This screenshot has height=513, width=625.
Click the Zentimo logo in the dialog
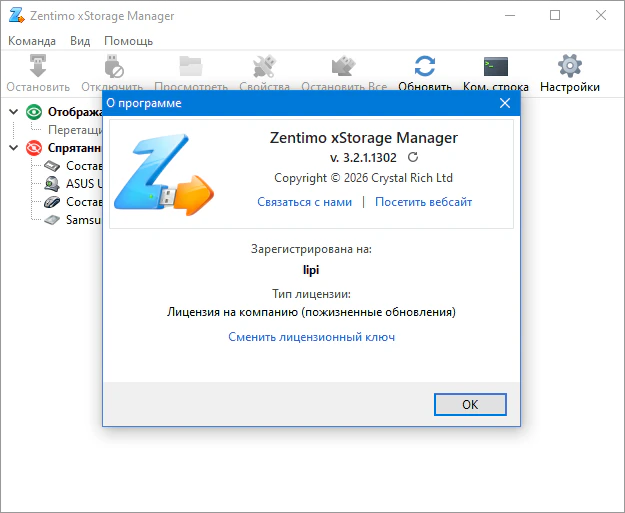click(173, 177)
